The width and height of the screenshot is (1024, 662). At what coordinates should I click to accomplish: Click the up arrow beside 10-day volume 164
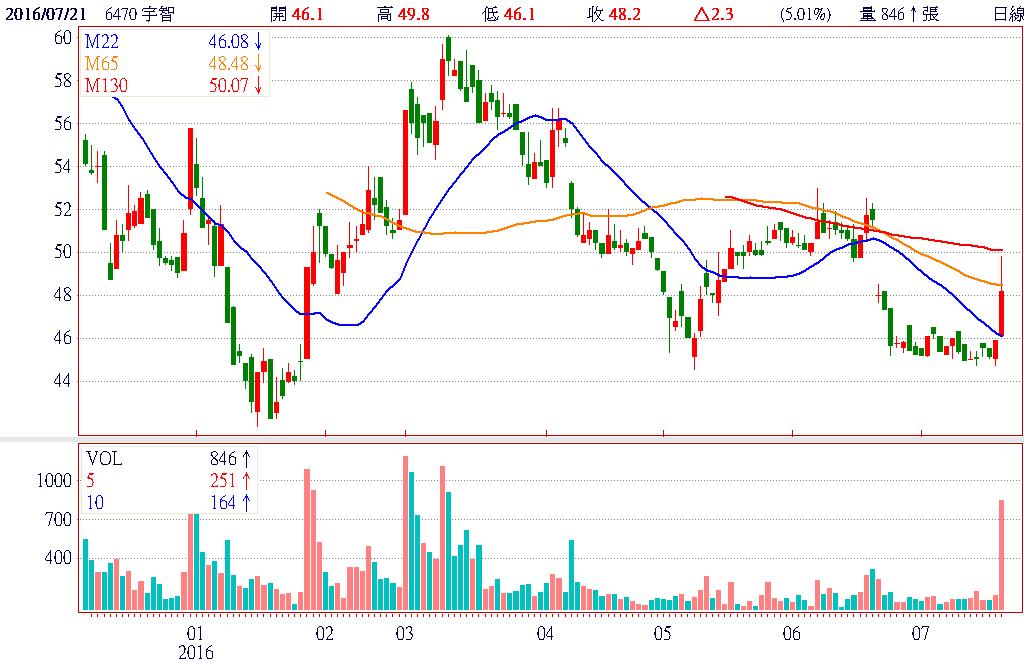(246, 503)
